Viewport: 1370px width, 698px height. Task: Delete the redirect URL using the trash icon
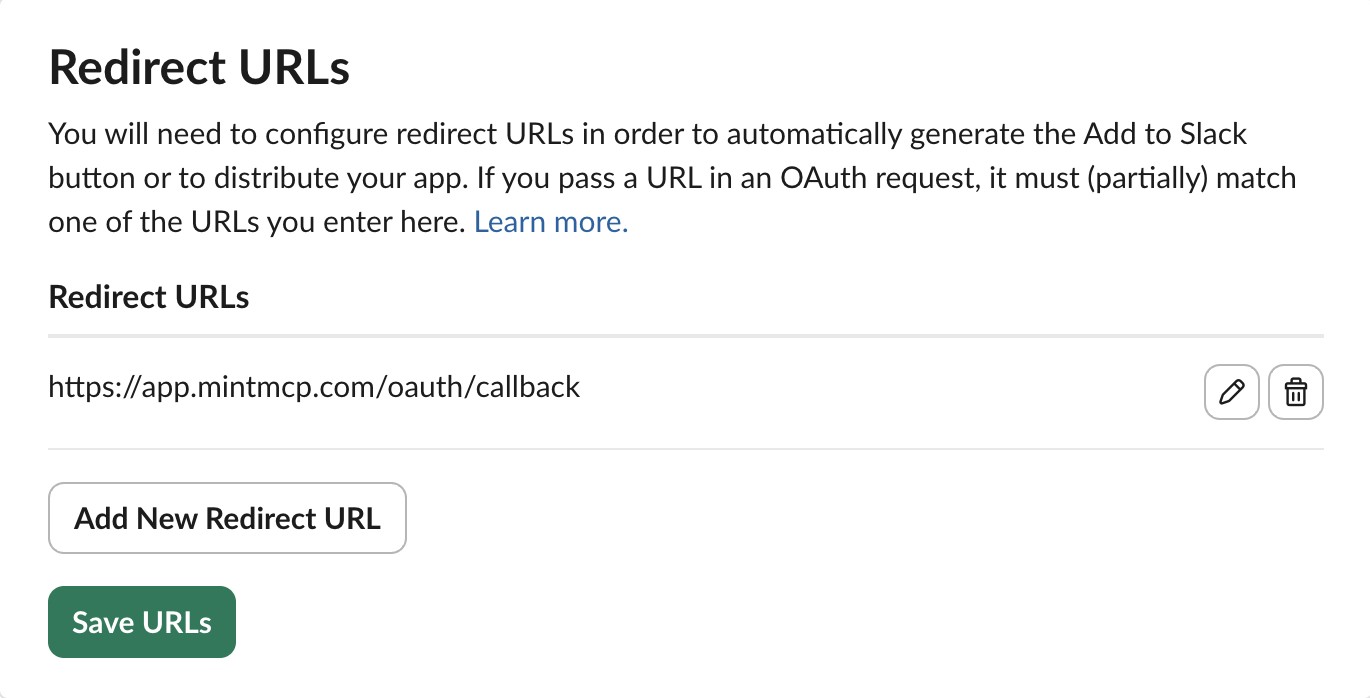pyautogui.click(x=1296, y=392)
